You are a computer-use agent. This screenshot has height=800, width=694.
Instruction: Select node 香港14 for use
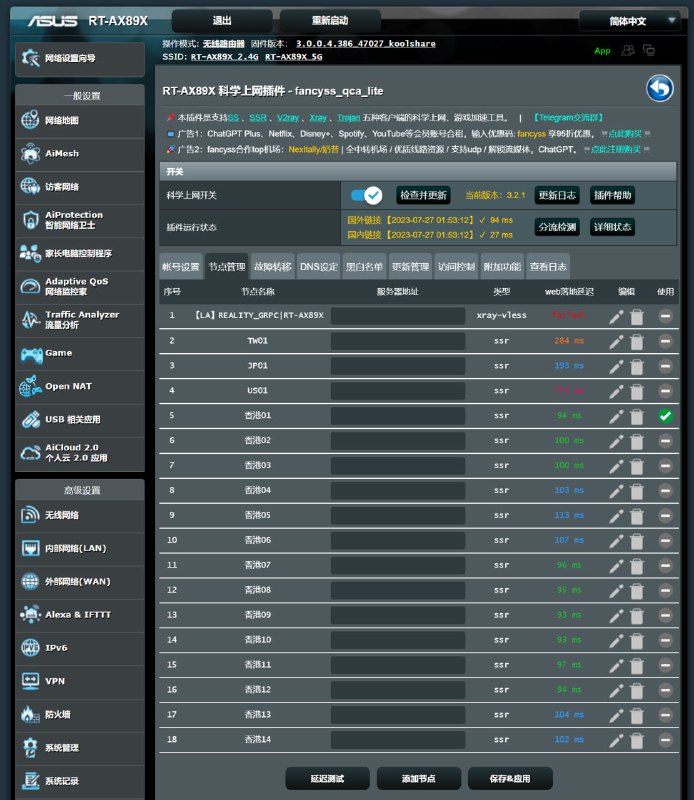click(x=665, y=740)
